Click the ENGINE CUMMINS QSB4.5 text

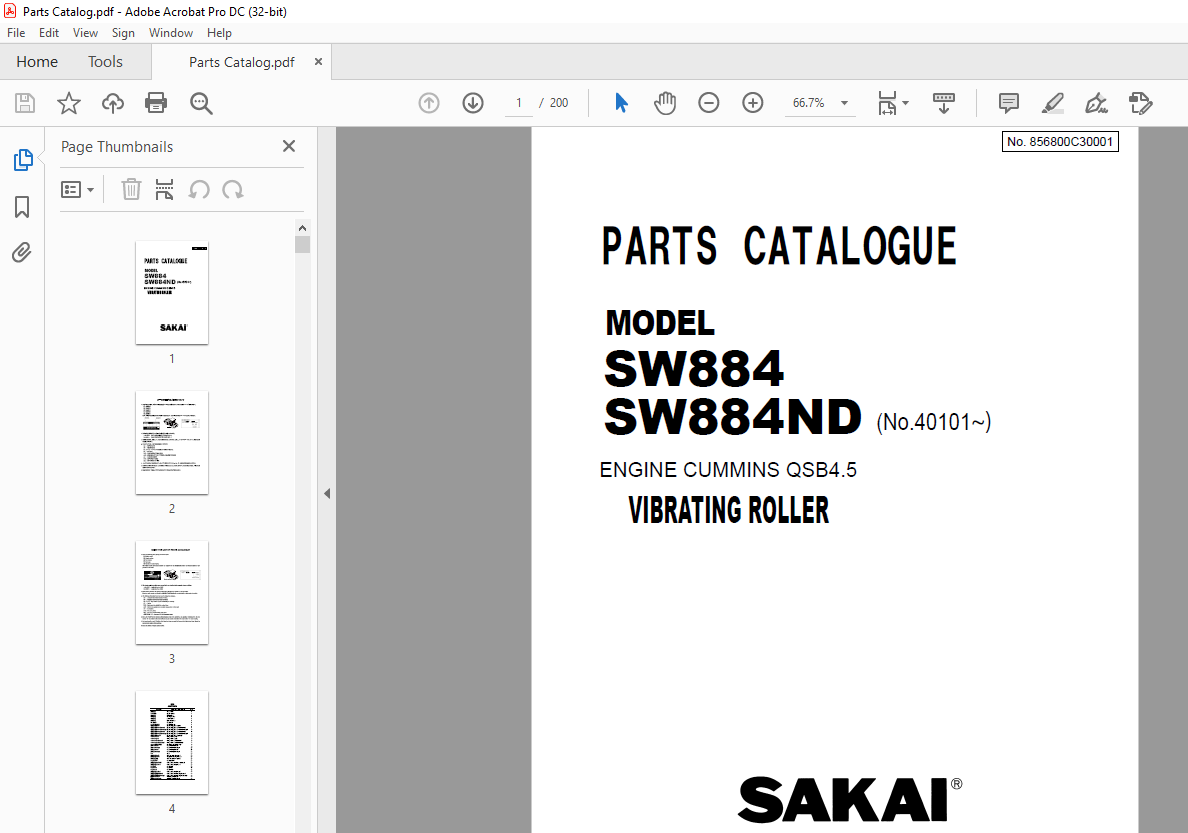728,470
